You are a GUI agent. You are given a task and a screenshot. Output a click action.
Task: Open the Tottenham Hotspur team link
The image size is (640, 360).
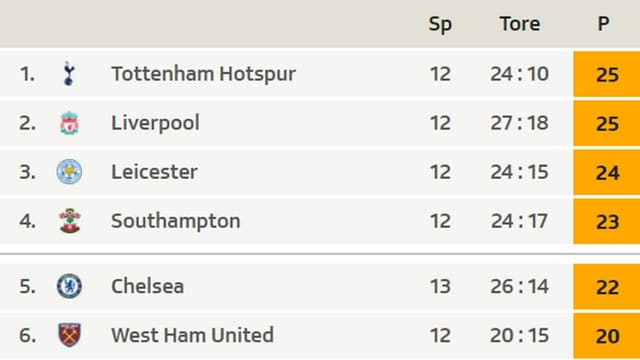(x=203, y=74)
